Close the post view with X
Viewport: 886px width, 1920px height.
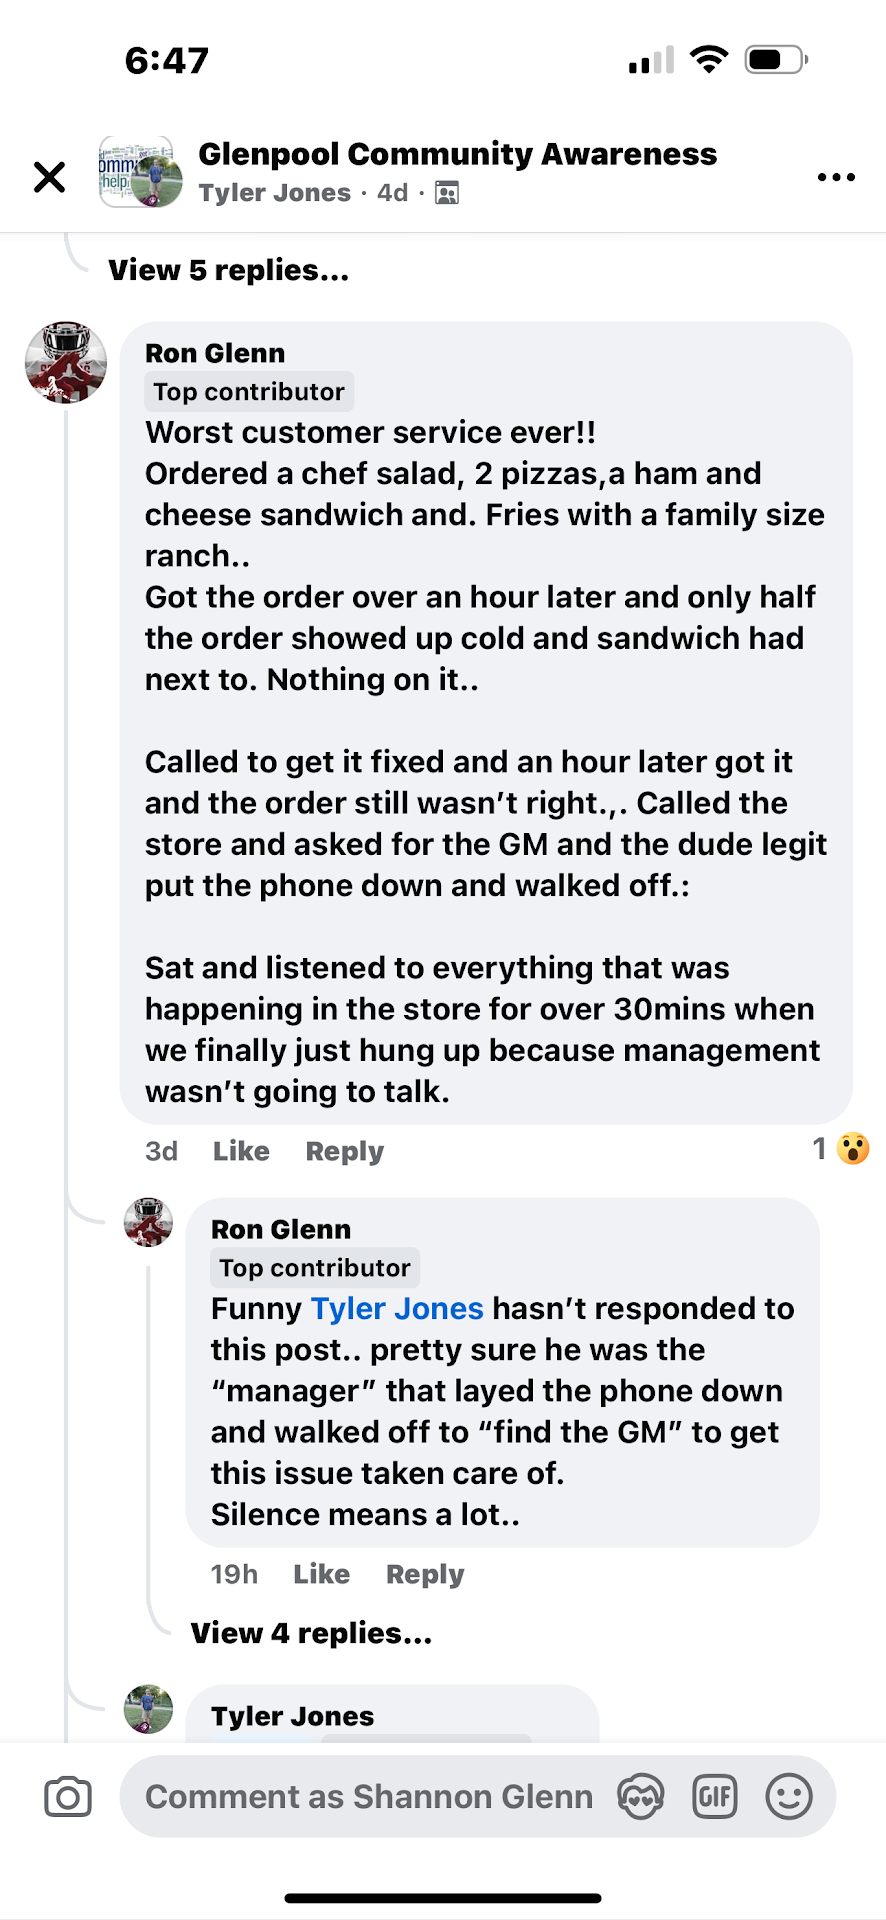coord(49,177)
